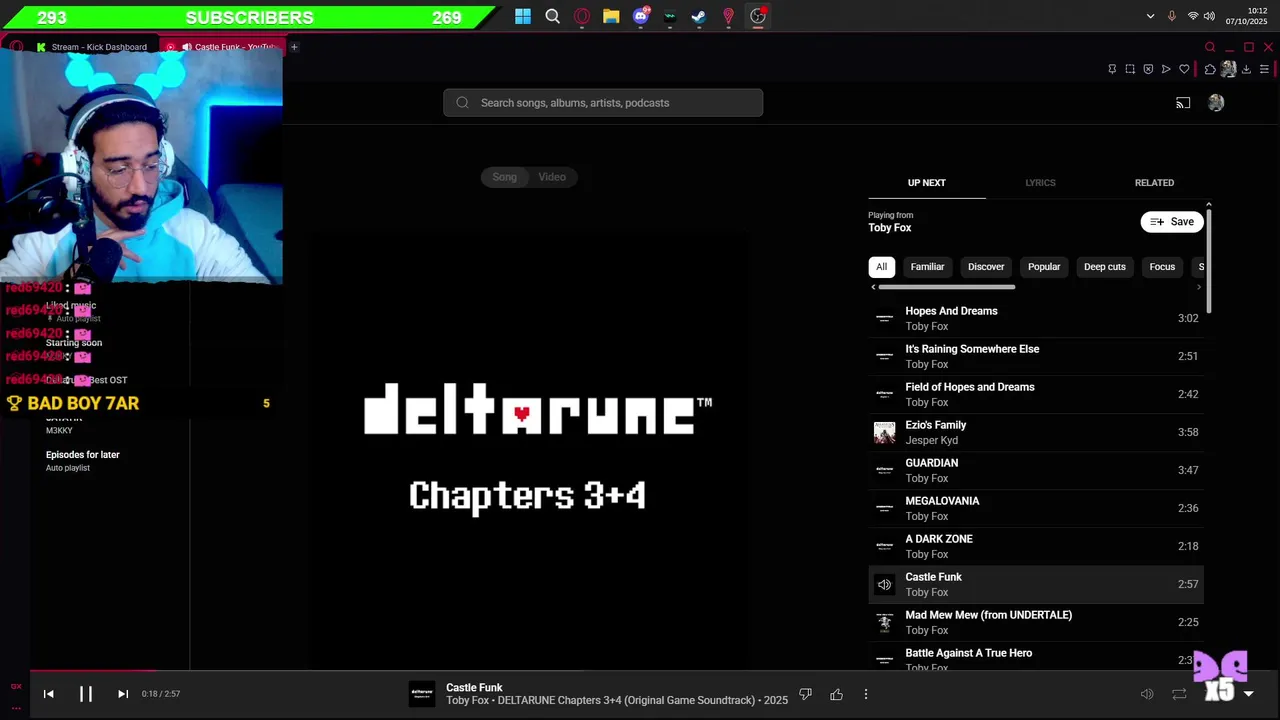The height and width of the screenshot is (720, 1280).
Task: Pause the Castle Funk playback
Action: [86, 693]
